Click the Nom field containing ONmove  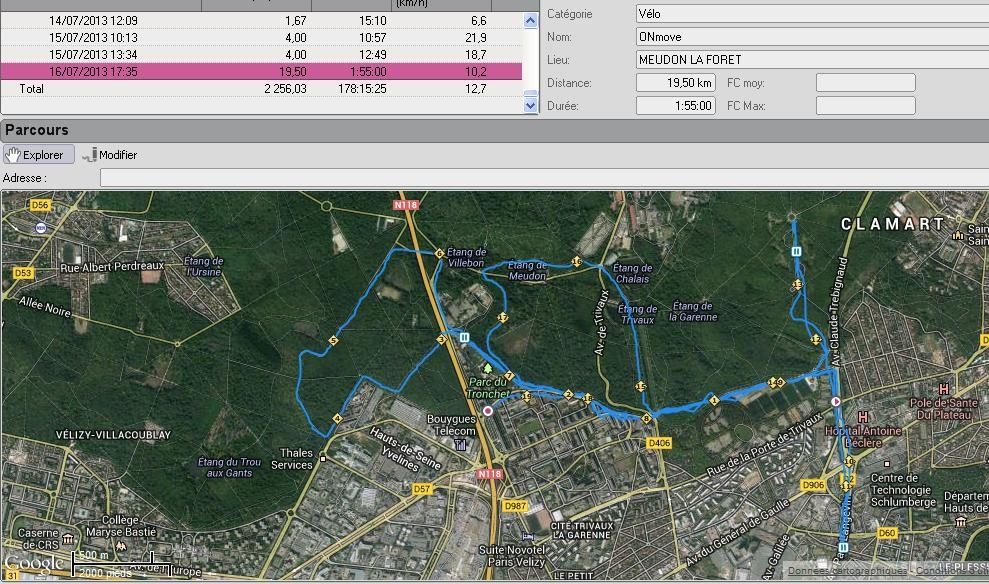810,37
